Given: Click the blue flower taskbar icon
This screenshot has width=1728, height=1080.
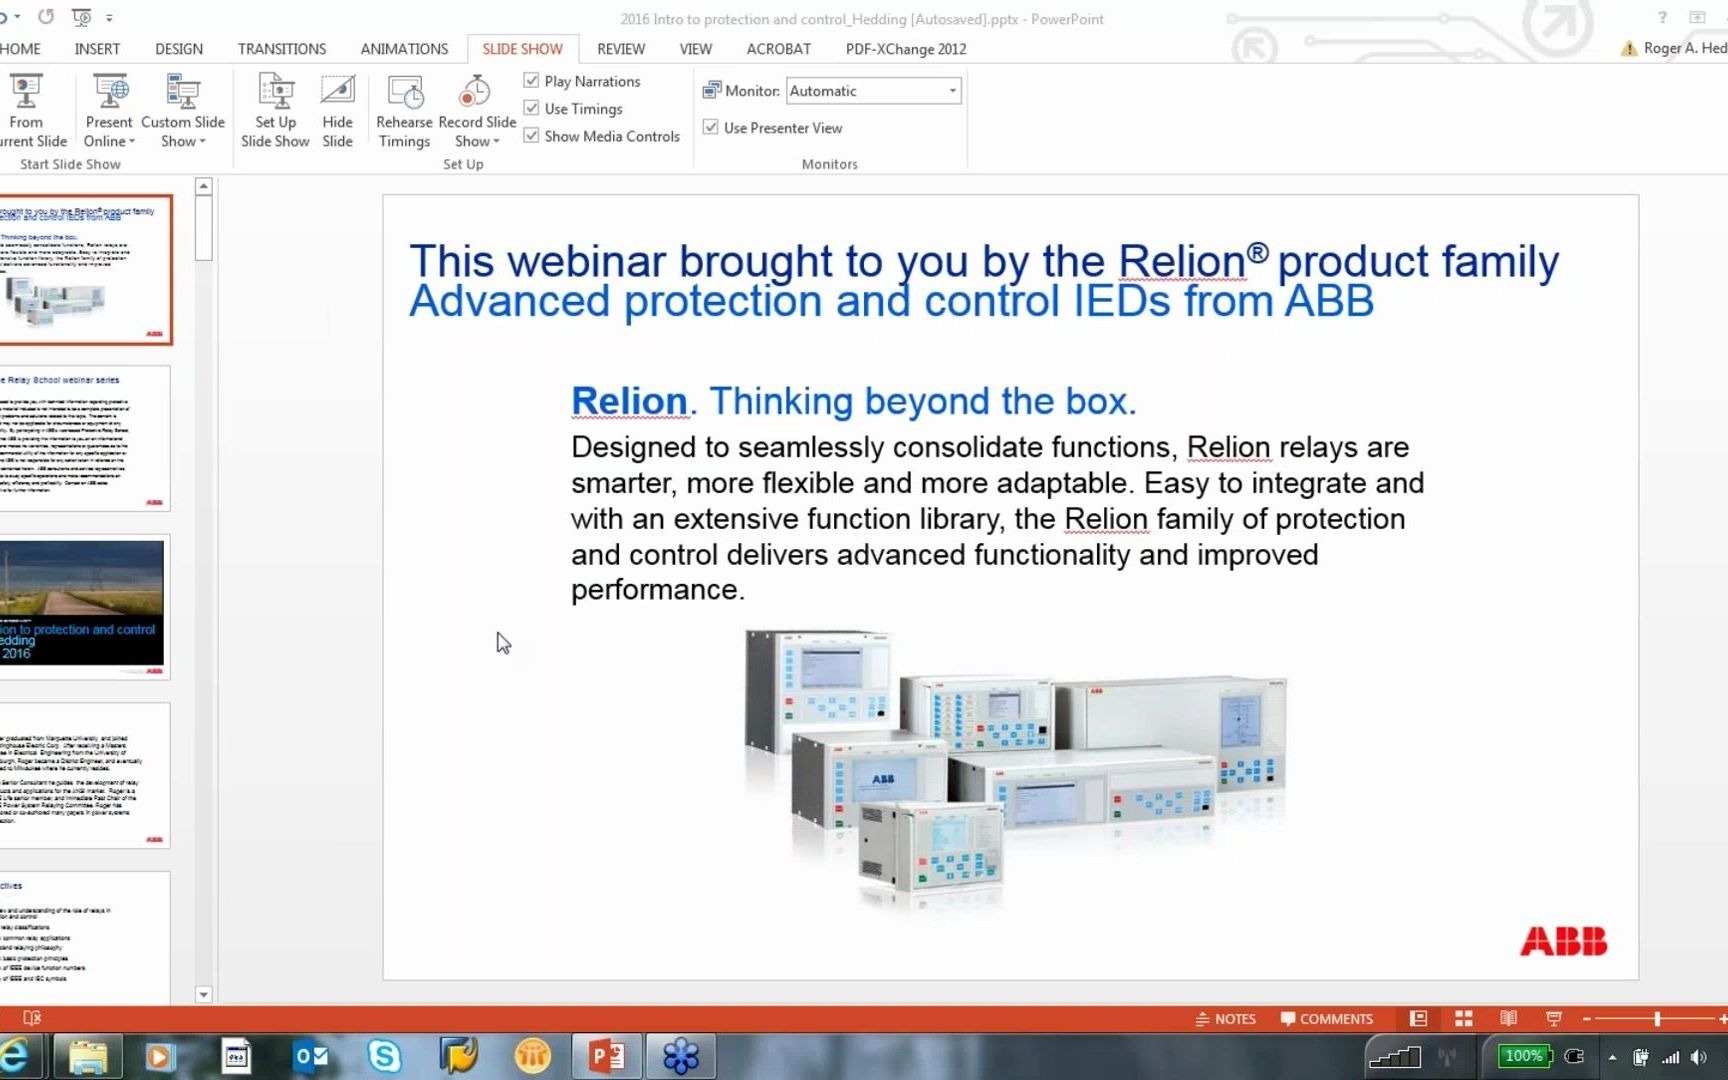Looking at the screenshot, I should [x=681, y=1056].
